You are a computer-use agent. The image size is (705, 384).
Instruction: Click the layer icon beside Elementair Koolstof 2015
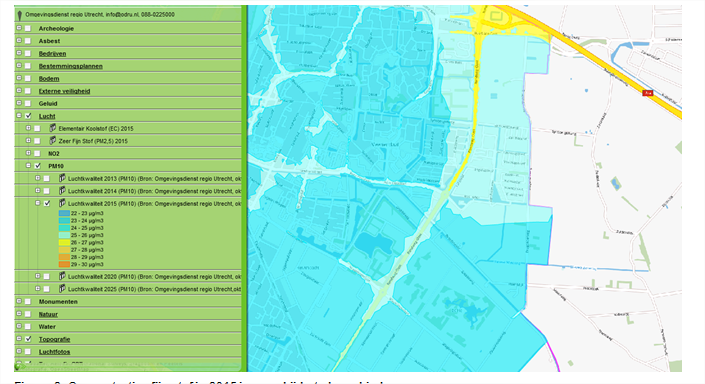tap(53, 128)
